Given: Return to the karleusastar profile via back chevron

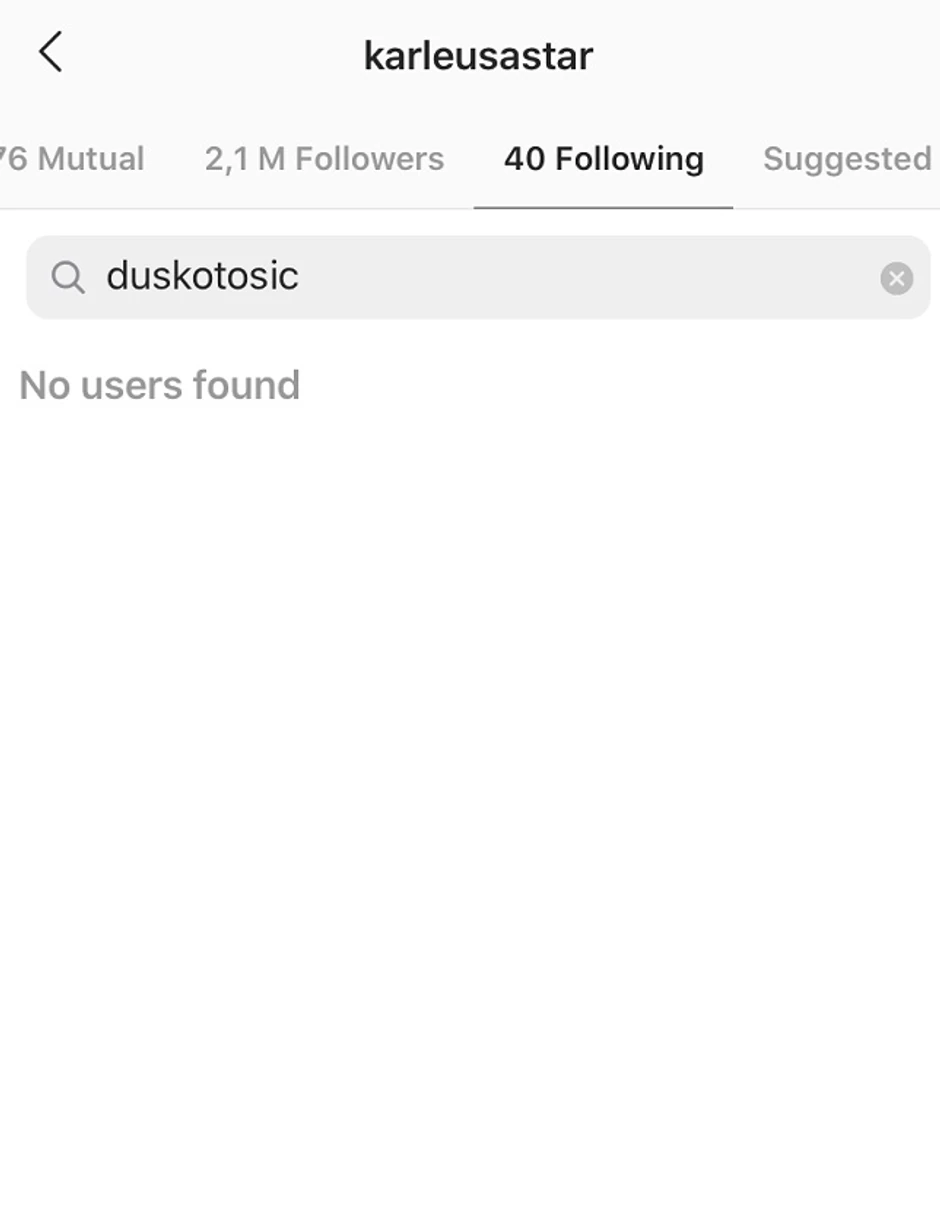Looking at the screenshot, I should click(x=50, y=52).
